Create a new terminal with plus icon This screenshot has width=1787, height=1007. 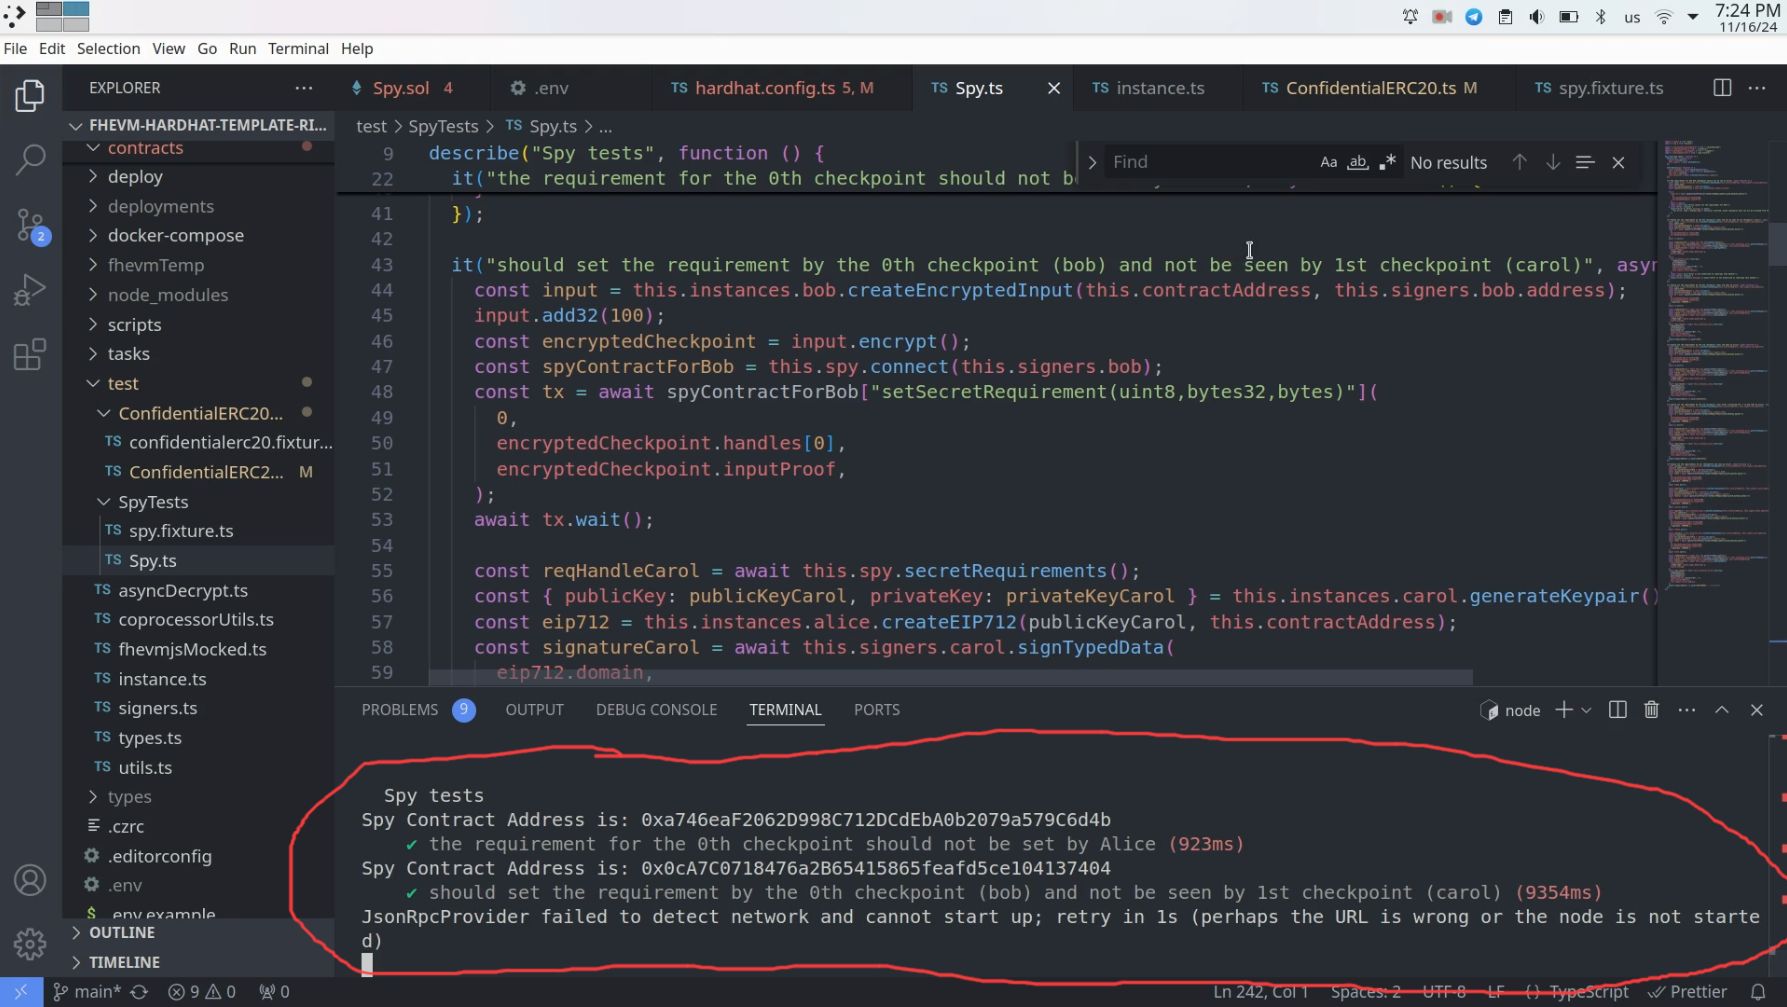tap(1564, 710)
